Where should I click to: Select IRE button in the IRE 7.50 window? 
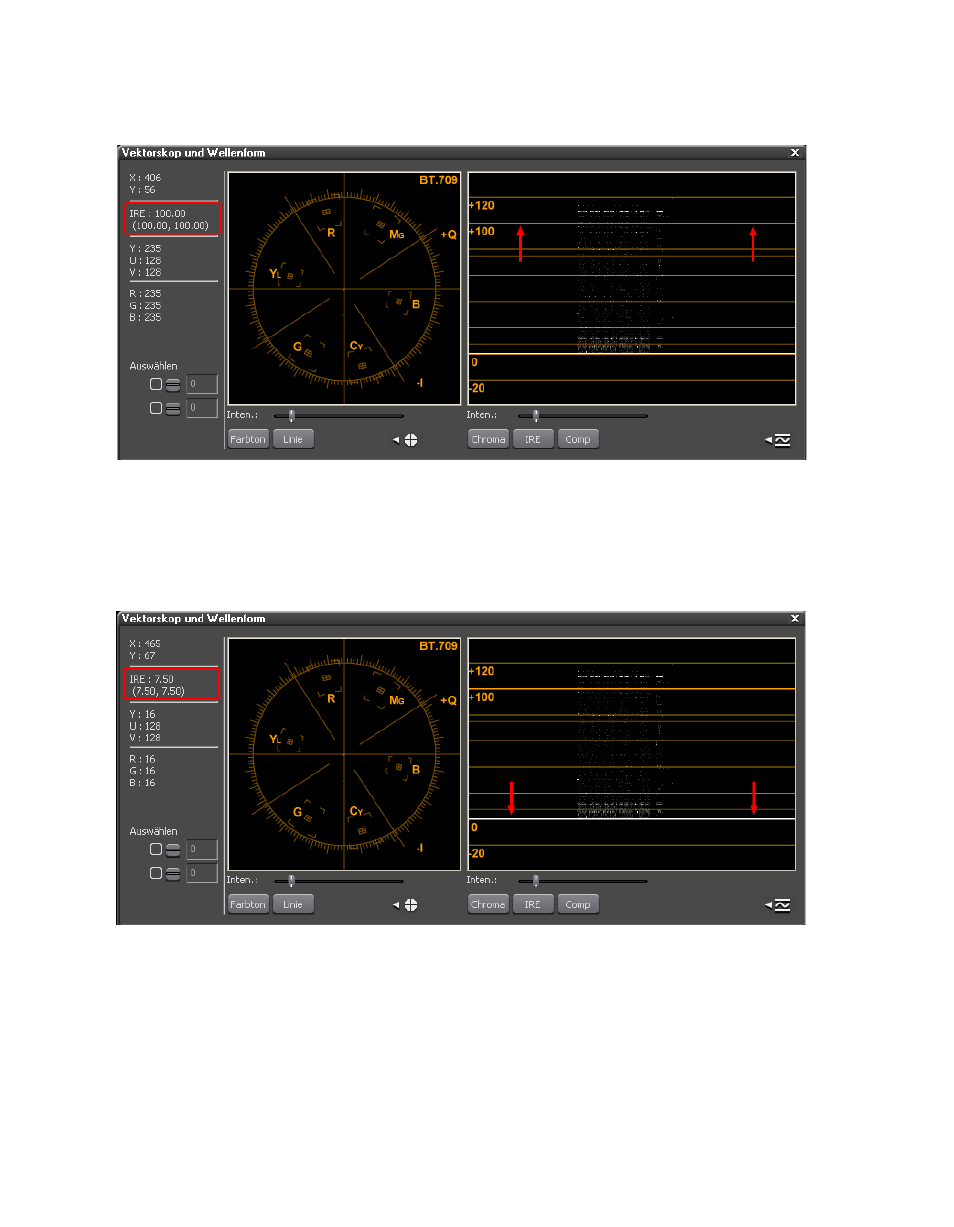[533, 904]
